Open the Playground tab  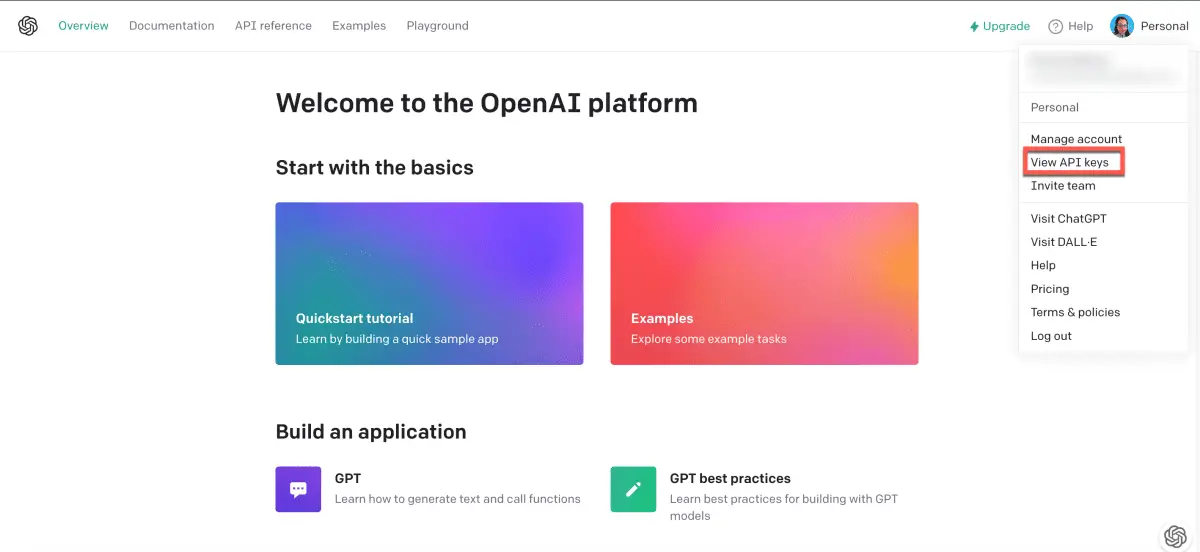(x=437, y=26)
